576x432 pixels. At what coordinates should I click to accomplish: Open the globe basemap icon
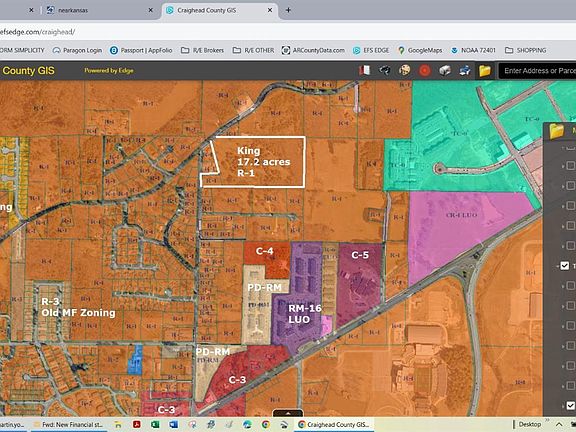404,70
